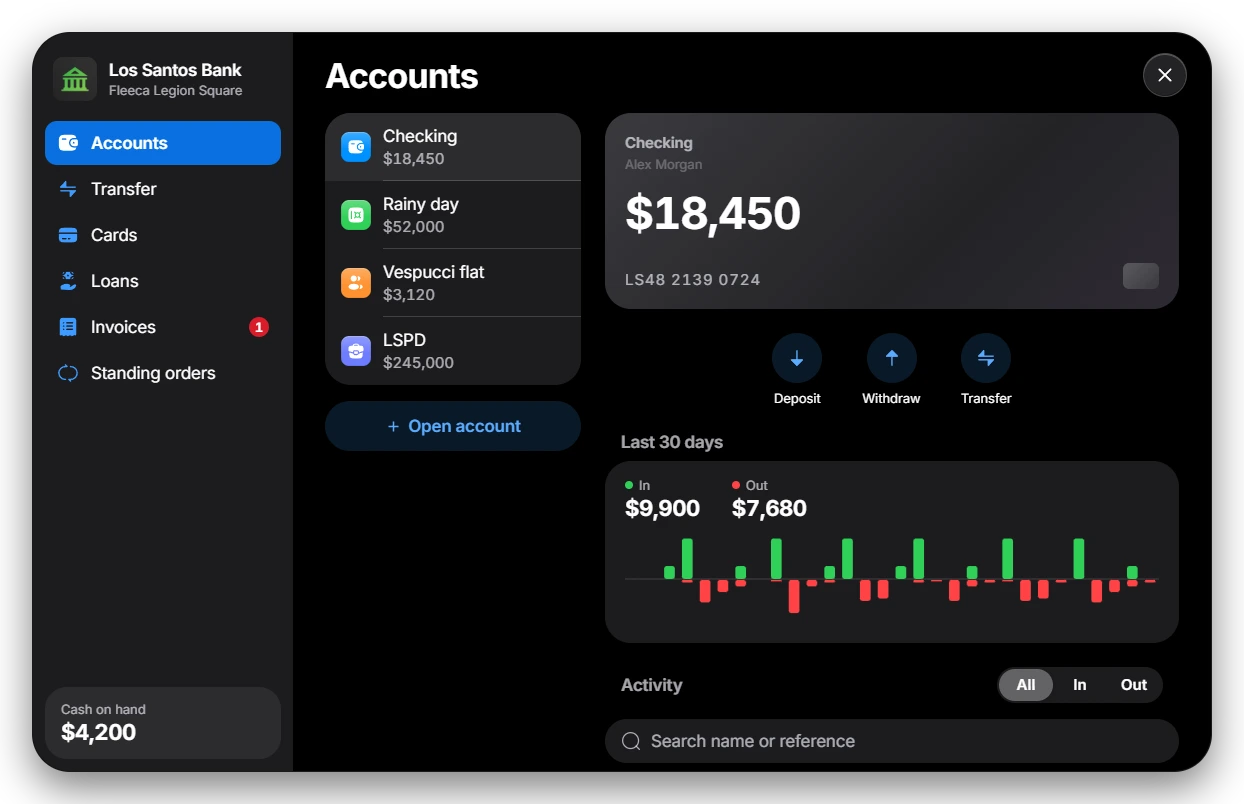Open the Invoices section
Screen dimensions: 1244x804
(163, 327)
